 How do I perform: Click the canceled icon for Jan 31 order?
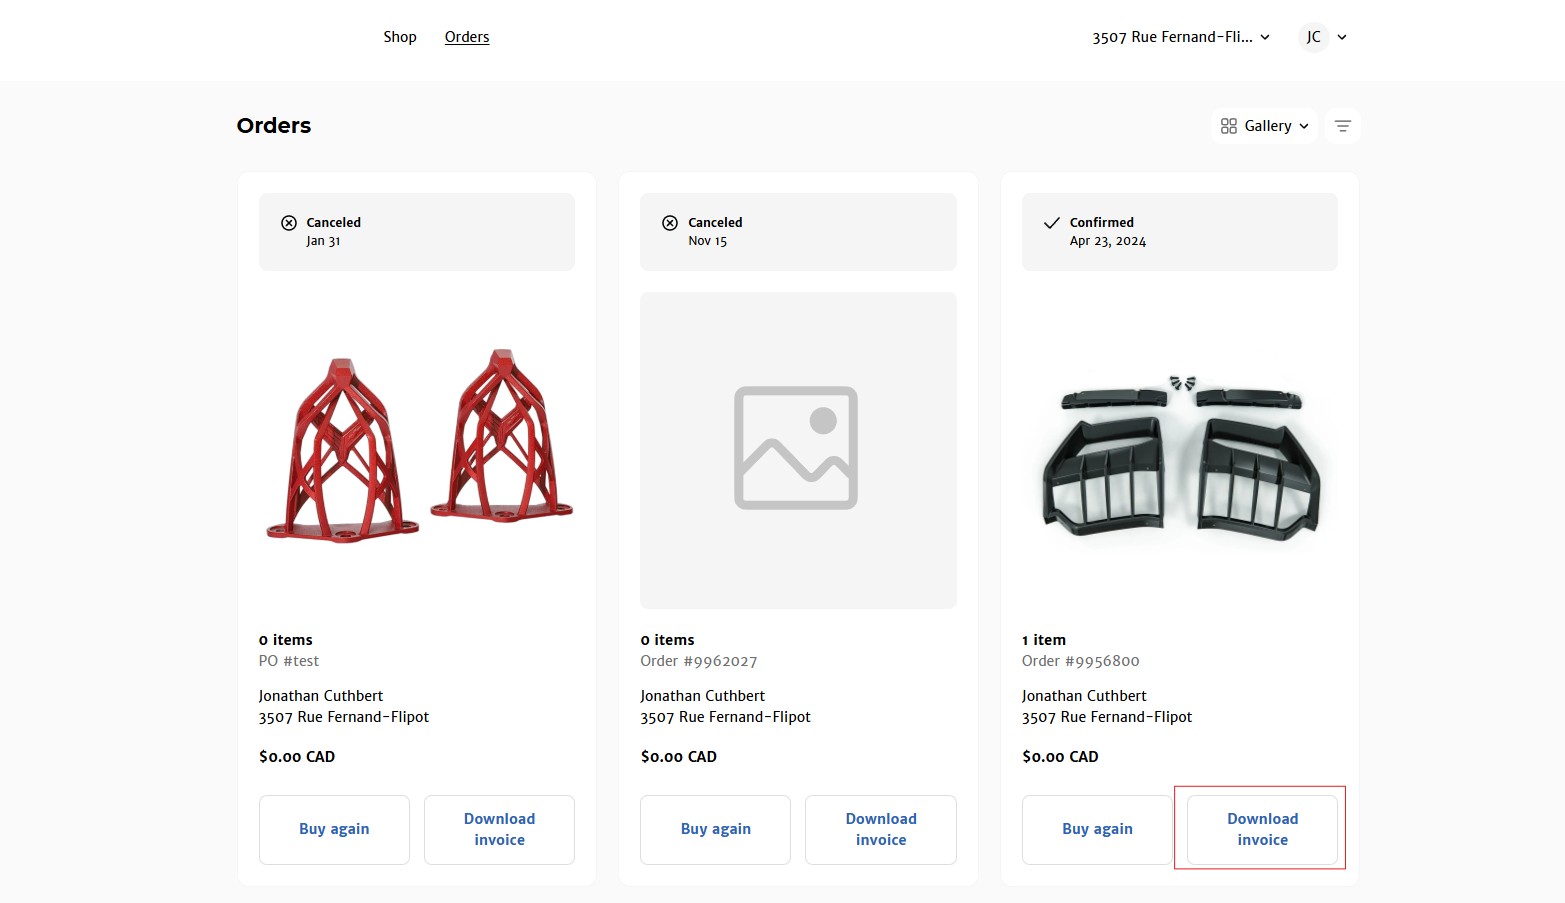tap(289, 223)
